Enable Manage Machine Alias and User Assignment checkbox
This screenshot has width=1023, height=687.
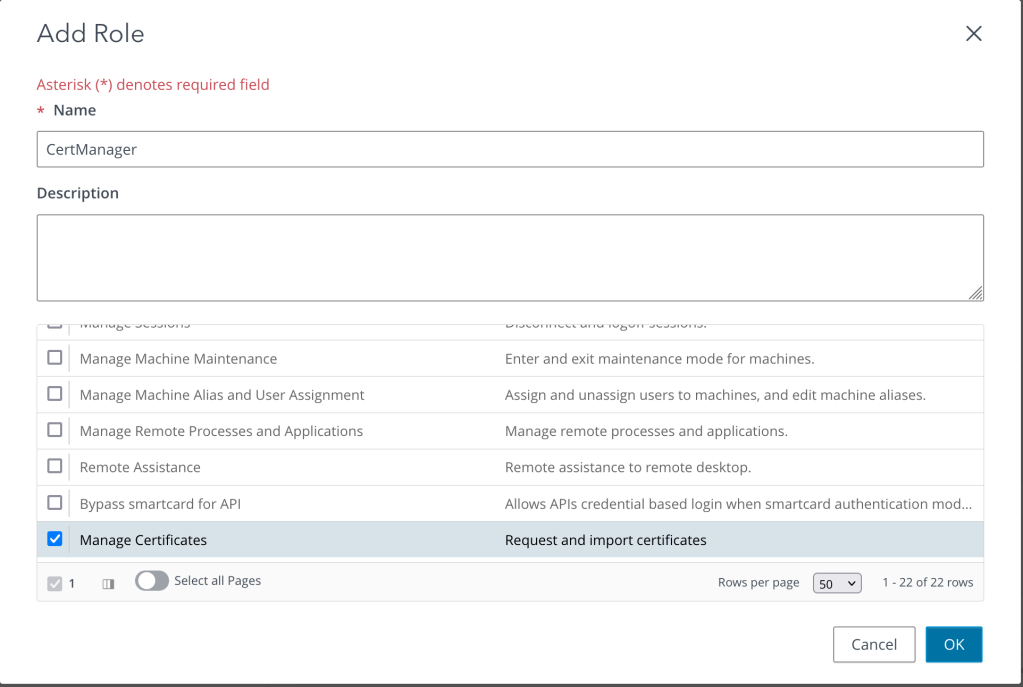coord(55,394)
